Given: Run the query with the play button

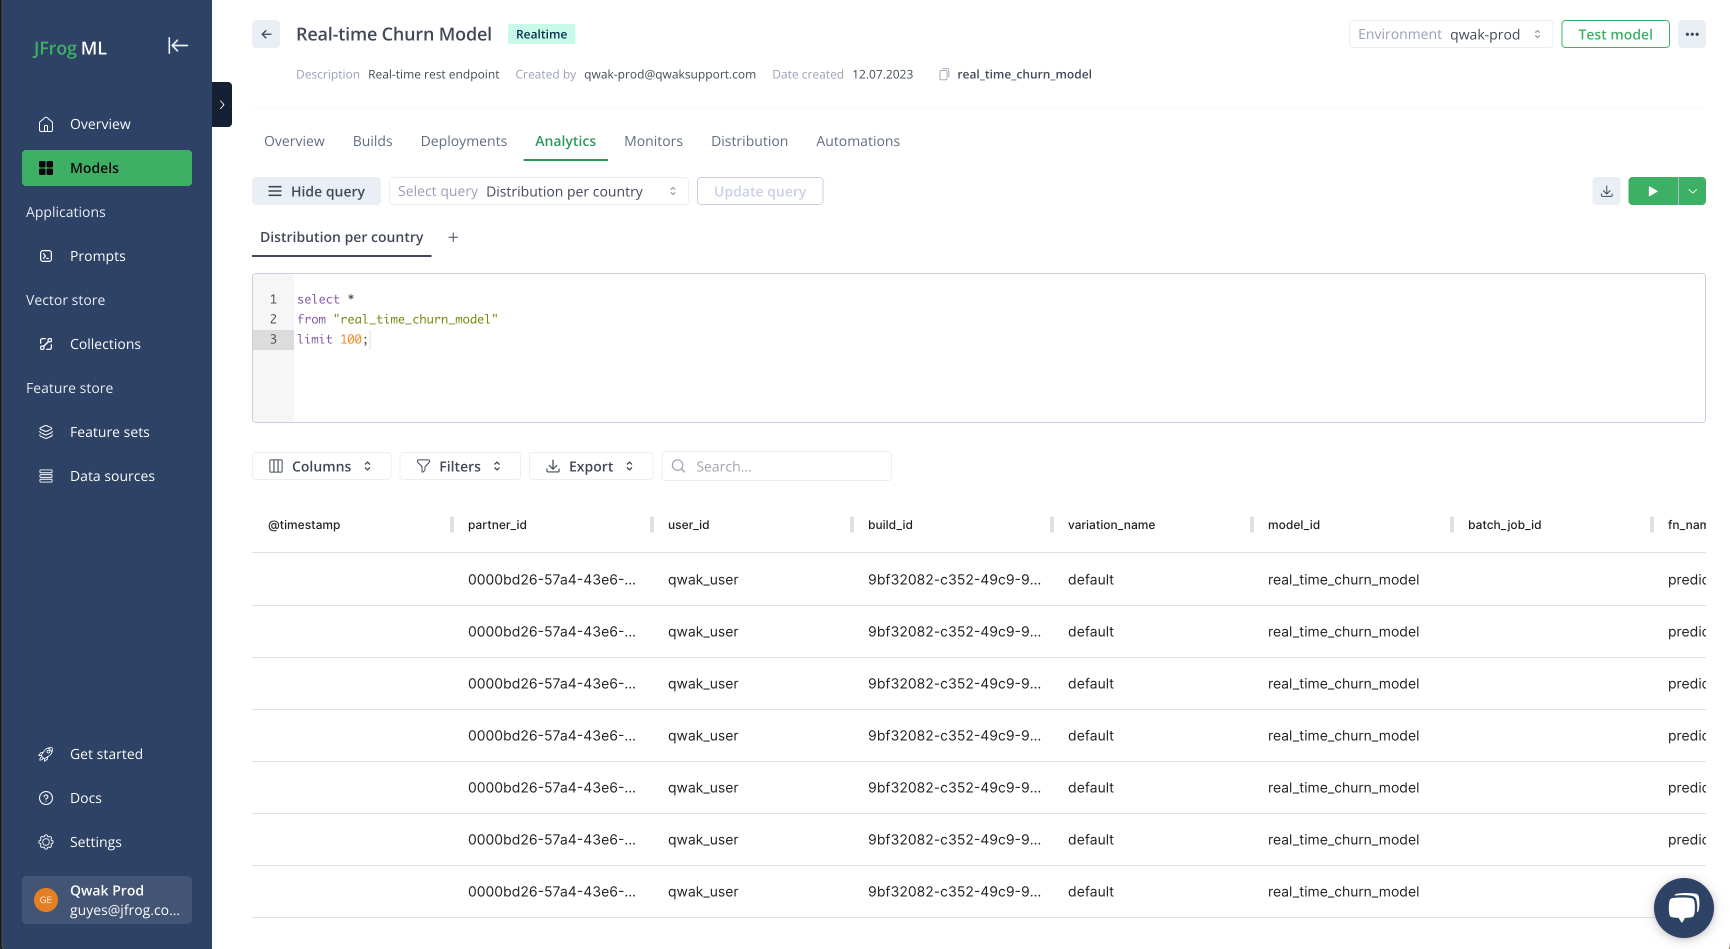Looking at the screenshot, I should [x=1653, y=191].
